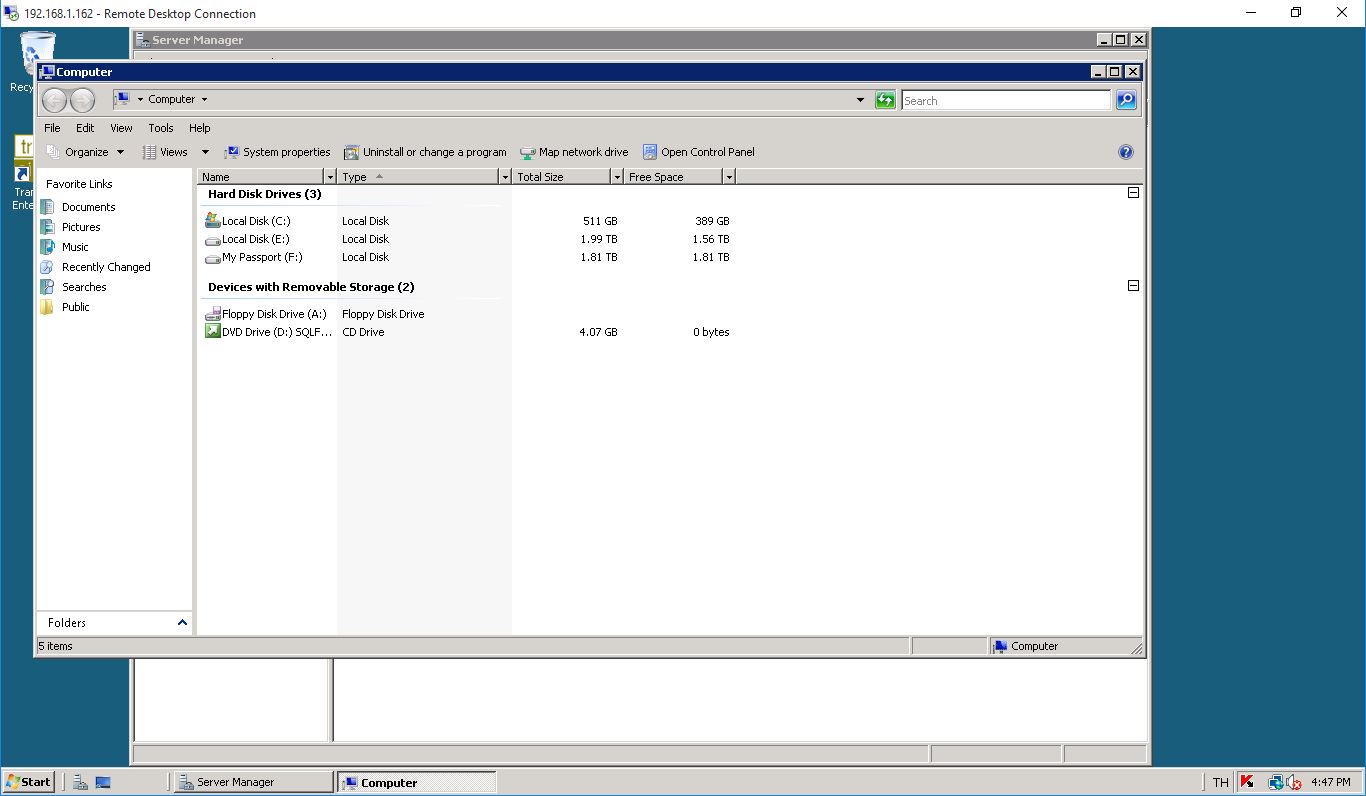
Task: Click the Computer taskbar button
Action: 416,782
